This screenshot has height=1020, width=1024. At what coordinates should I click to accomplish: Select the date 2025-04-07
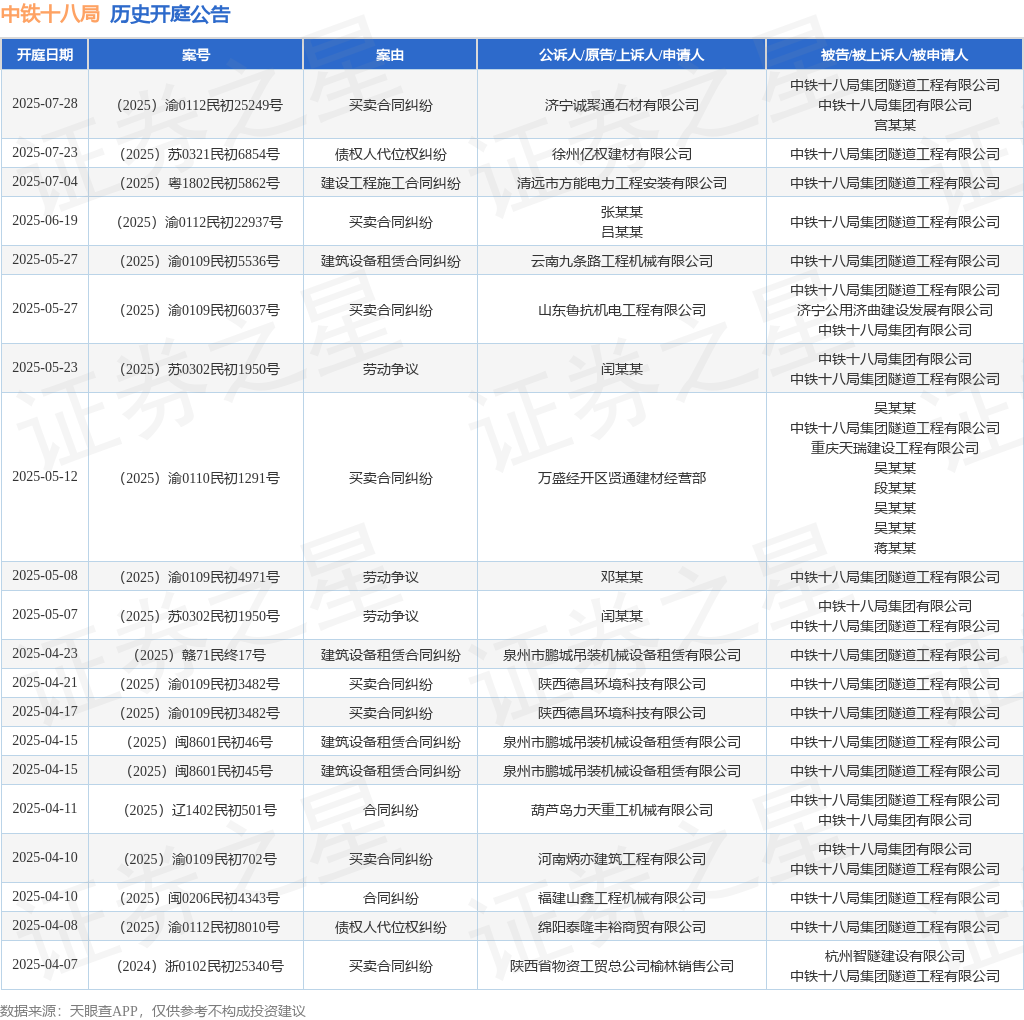pyautogui.click(x=44, y=964)
